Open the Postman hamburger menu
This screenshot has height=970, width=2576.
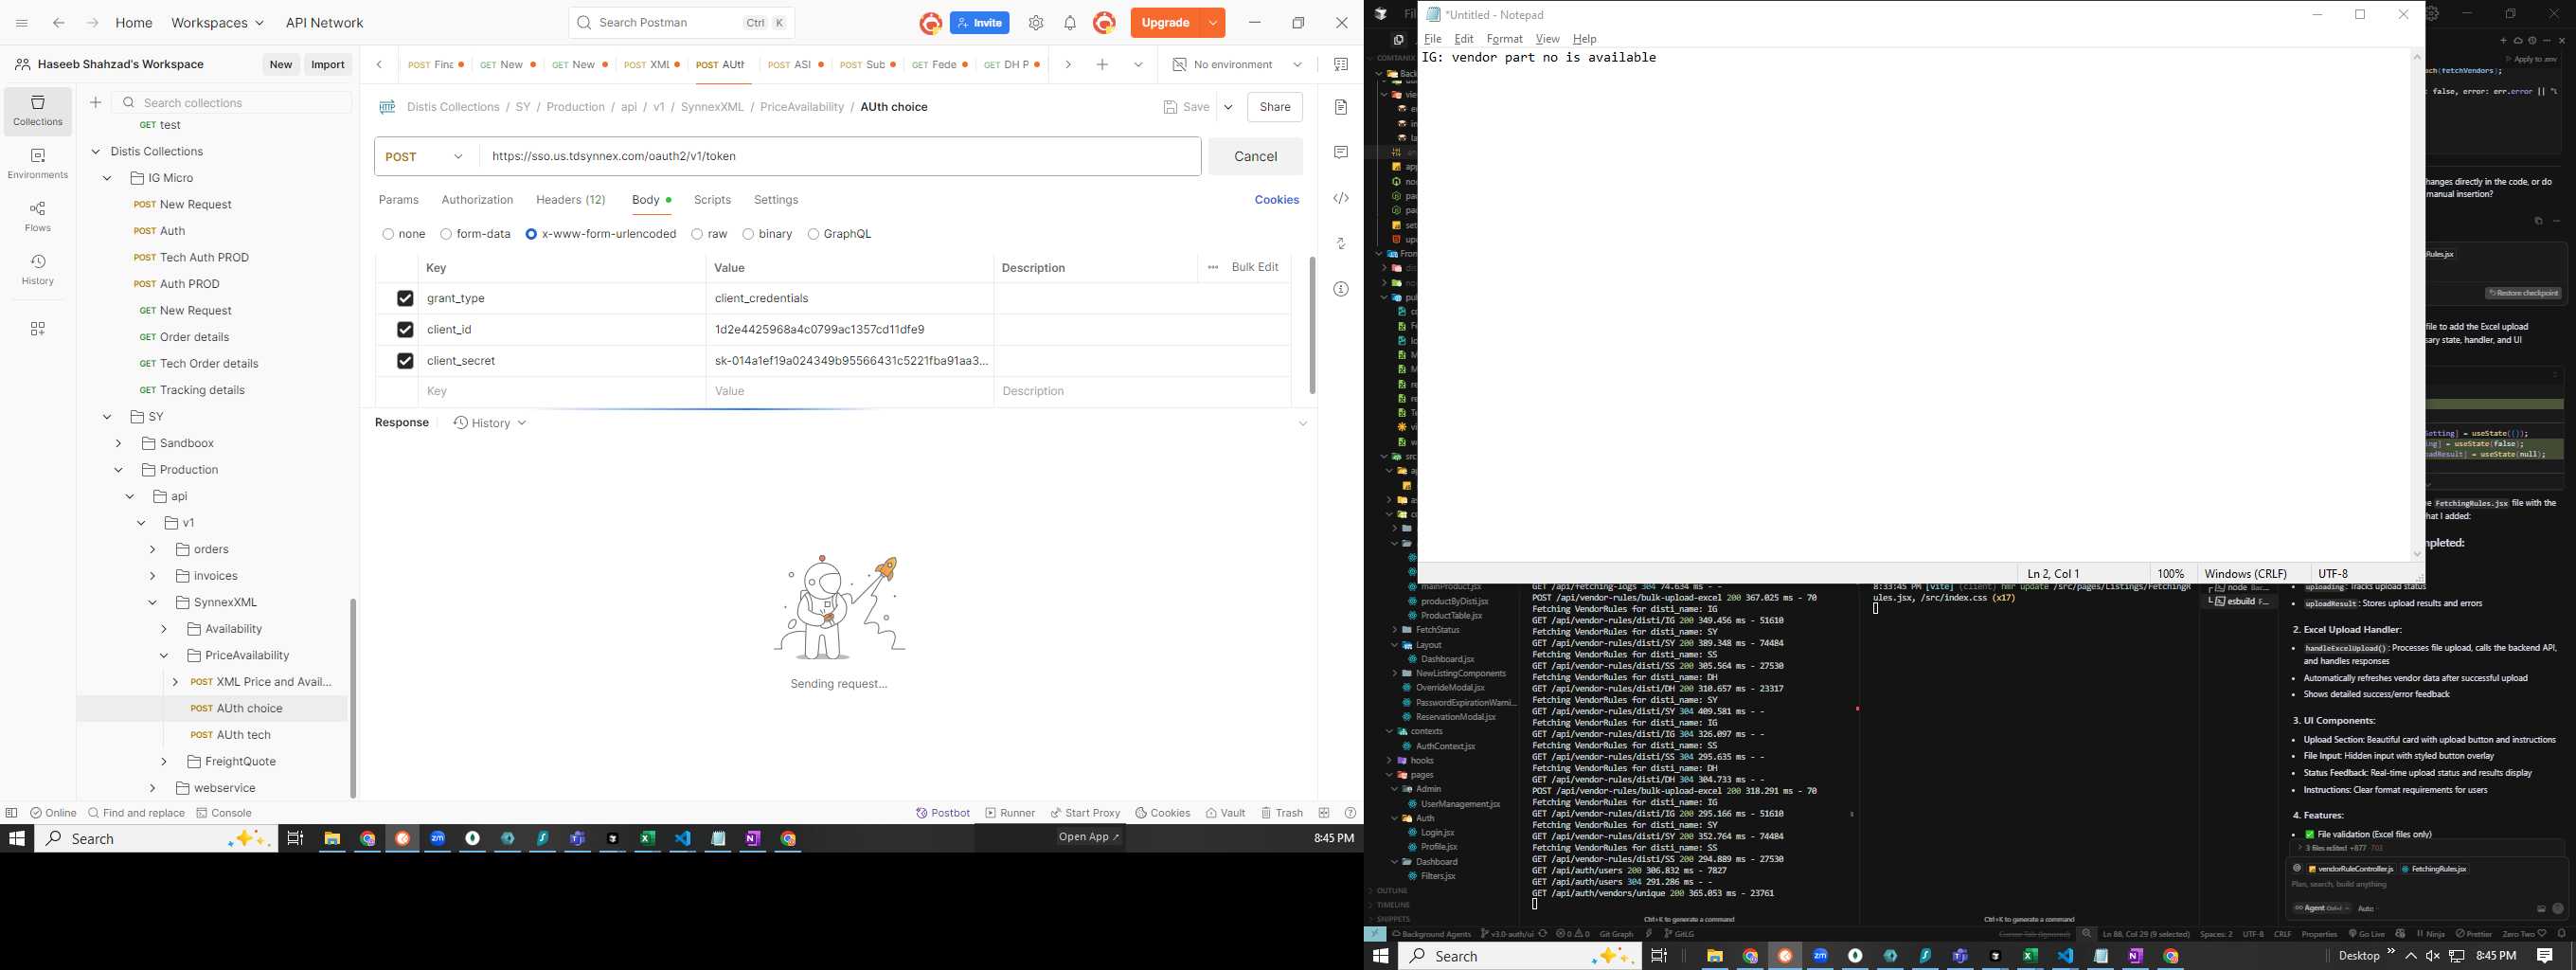point(22,23)
